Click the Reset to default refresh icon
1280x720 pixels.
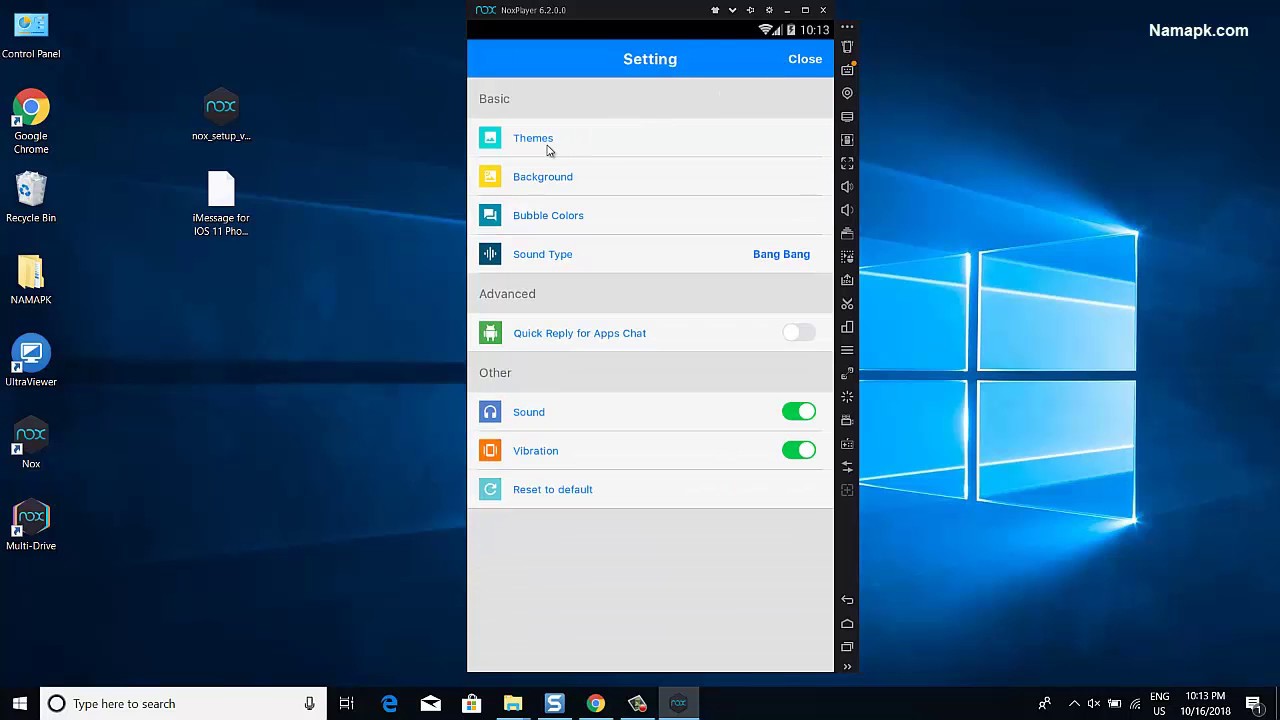pos(490,489)
